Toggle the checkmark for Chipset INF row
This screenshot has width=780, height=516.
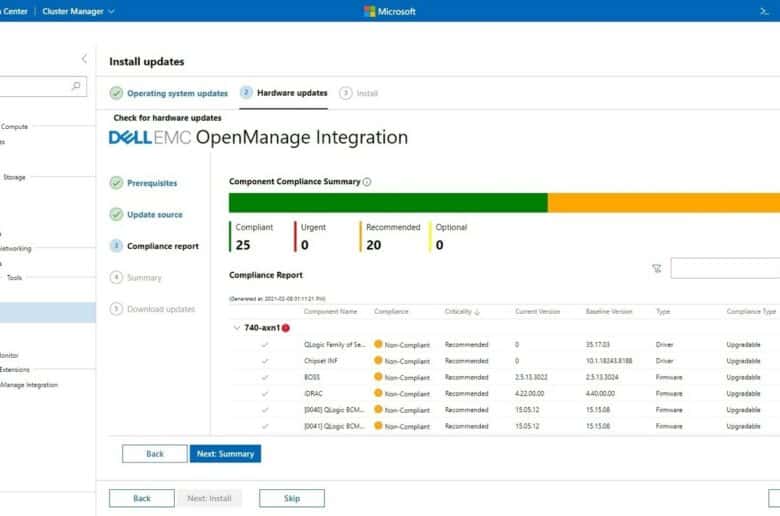[265, 361]
